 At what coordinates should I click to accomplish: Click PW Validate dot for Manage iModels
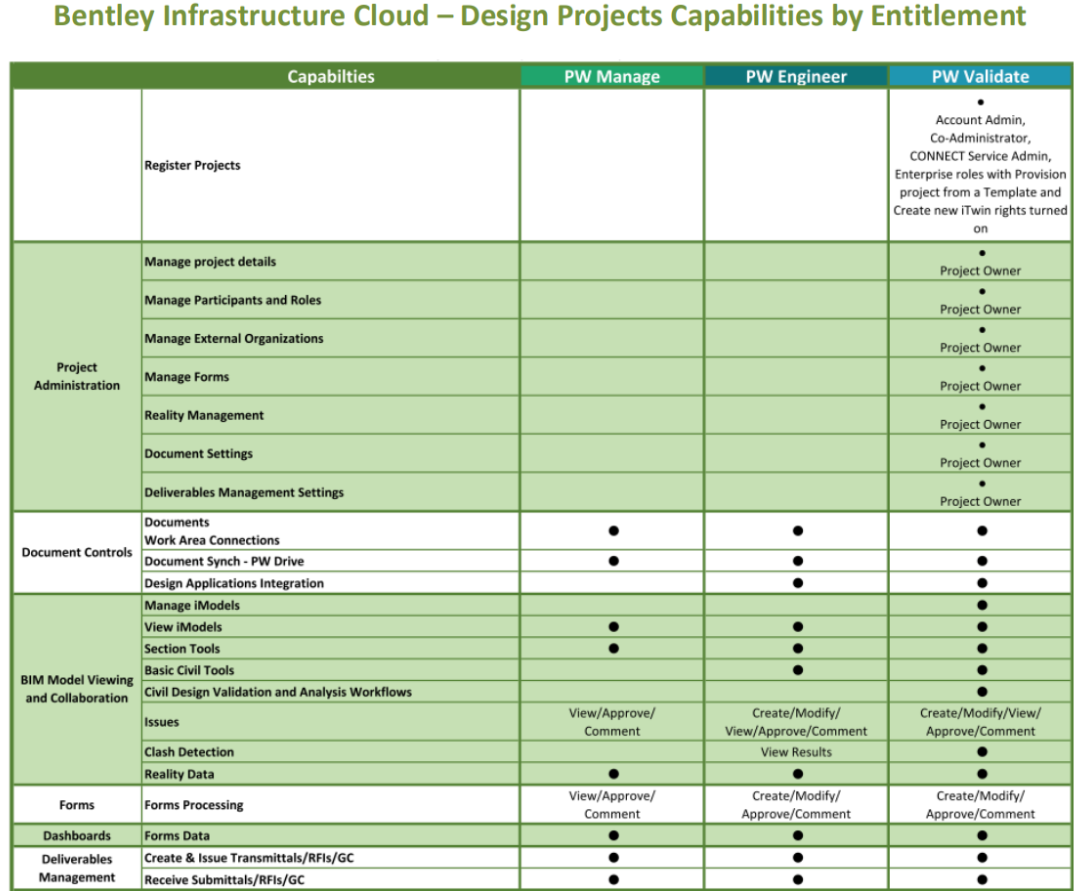pyautogui.click(x=982, y=605)
